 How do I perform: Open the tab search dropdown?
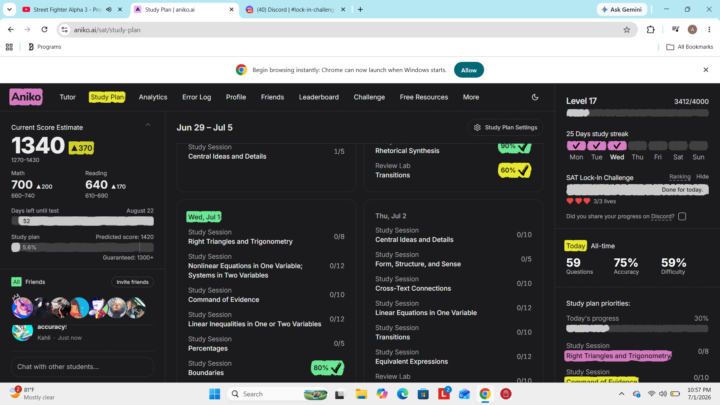tap(9, 9)
